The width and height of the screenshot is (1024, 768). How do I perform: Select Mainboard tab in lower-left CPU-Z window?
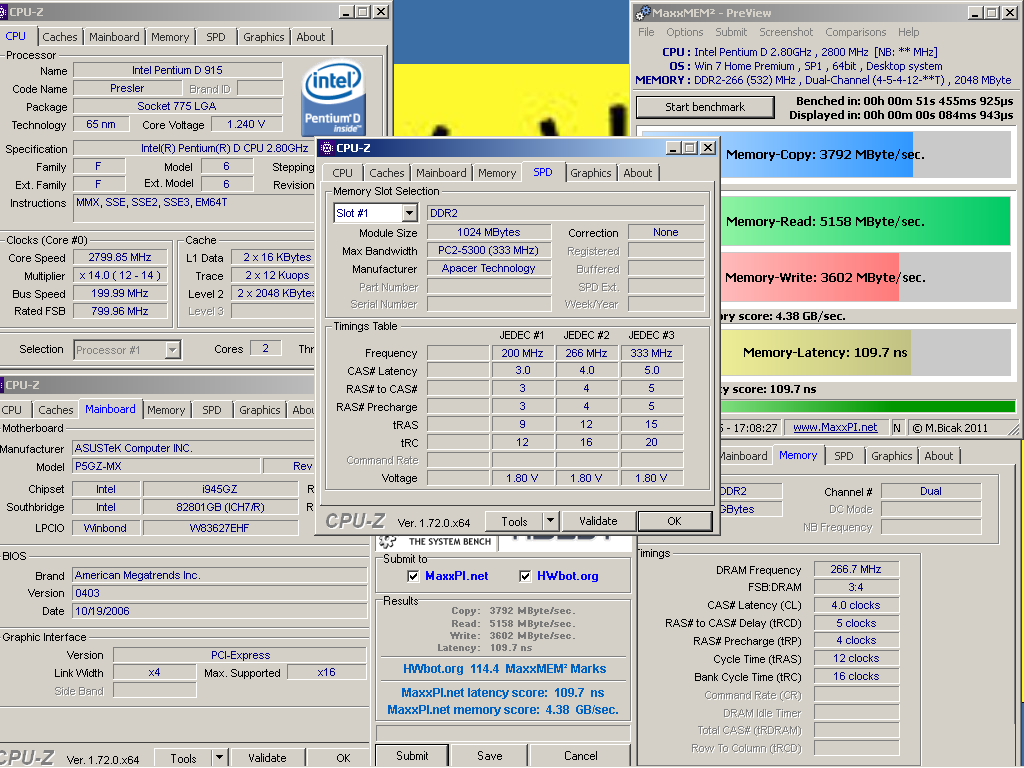110,409
